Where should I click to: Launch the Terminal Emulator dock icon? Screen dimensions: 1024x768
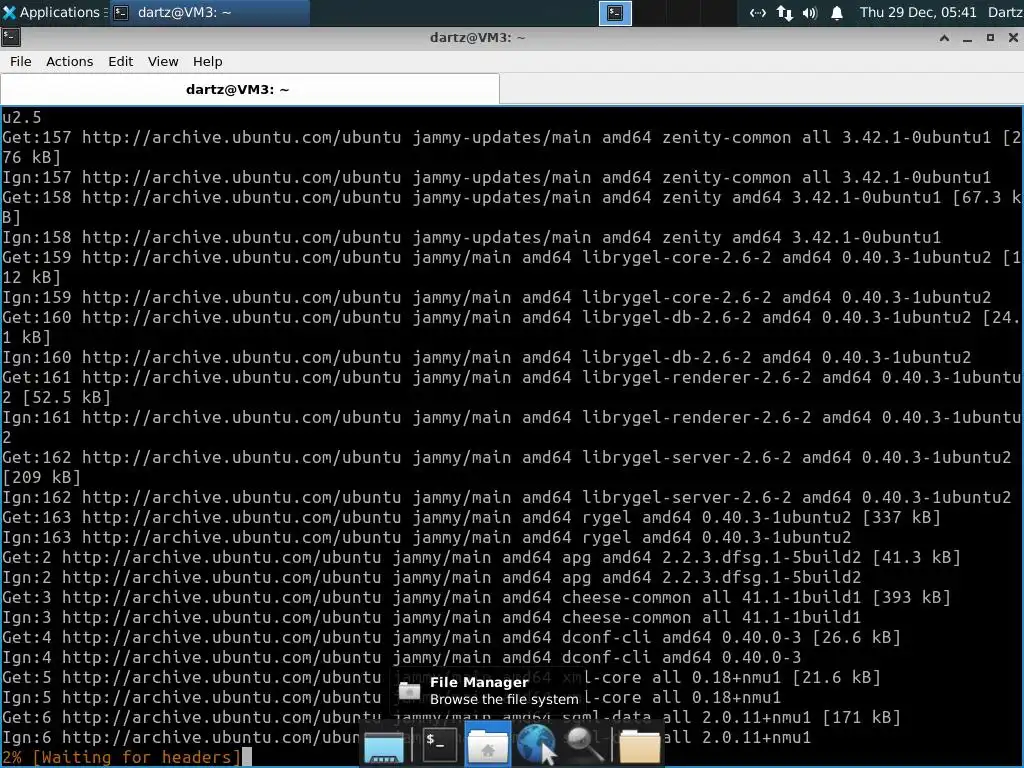click(438, 744)
